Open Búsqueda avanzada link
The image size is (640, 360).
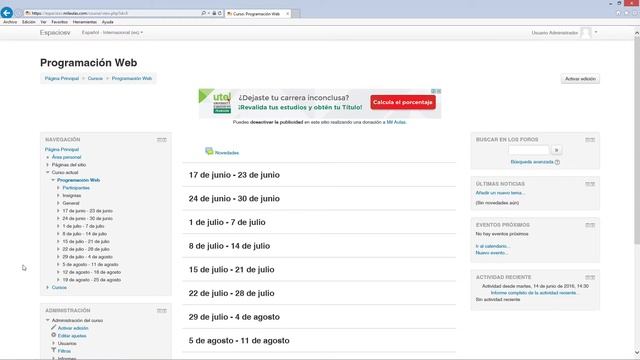click(532, 162)
